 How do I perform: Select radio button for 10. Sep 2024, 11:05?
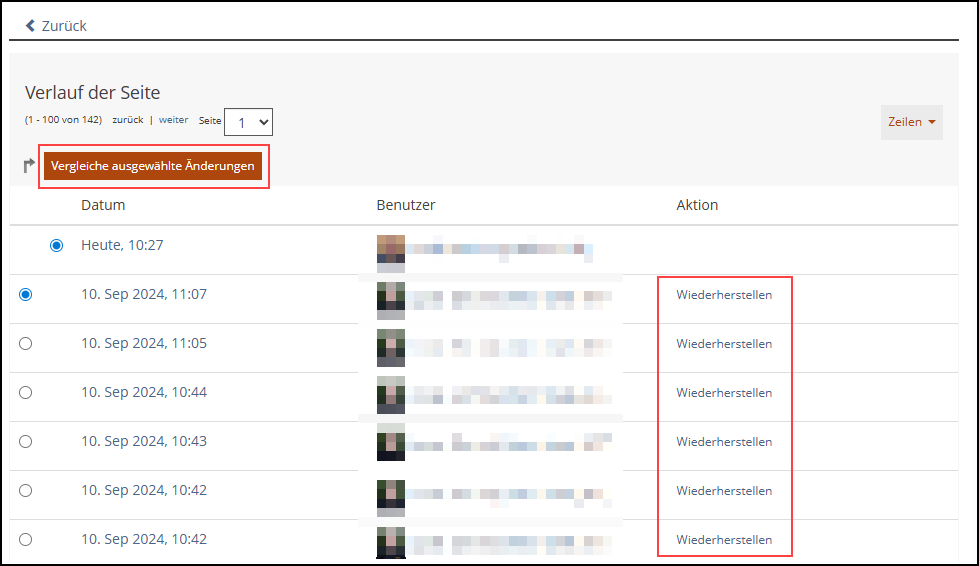click(x=26, y=343)
